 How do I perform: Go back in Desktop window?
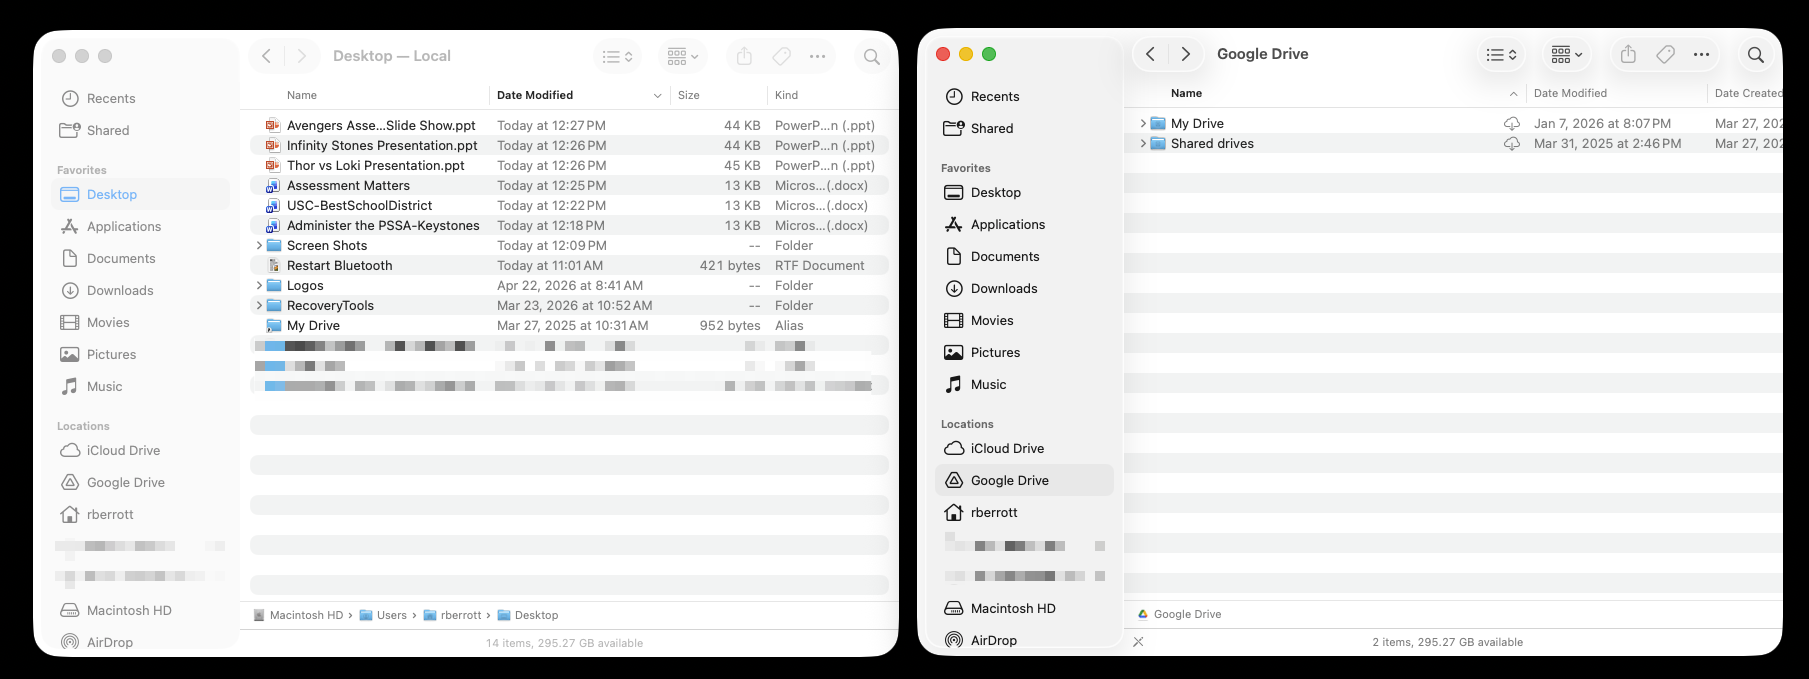pyautogui.click(x=267, y=56)
